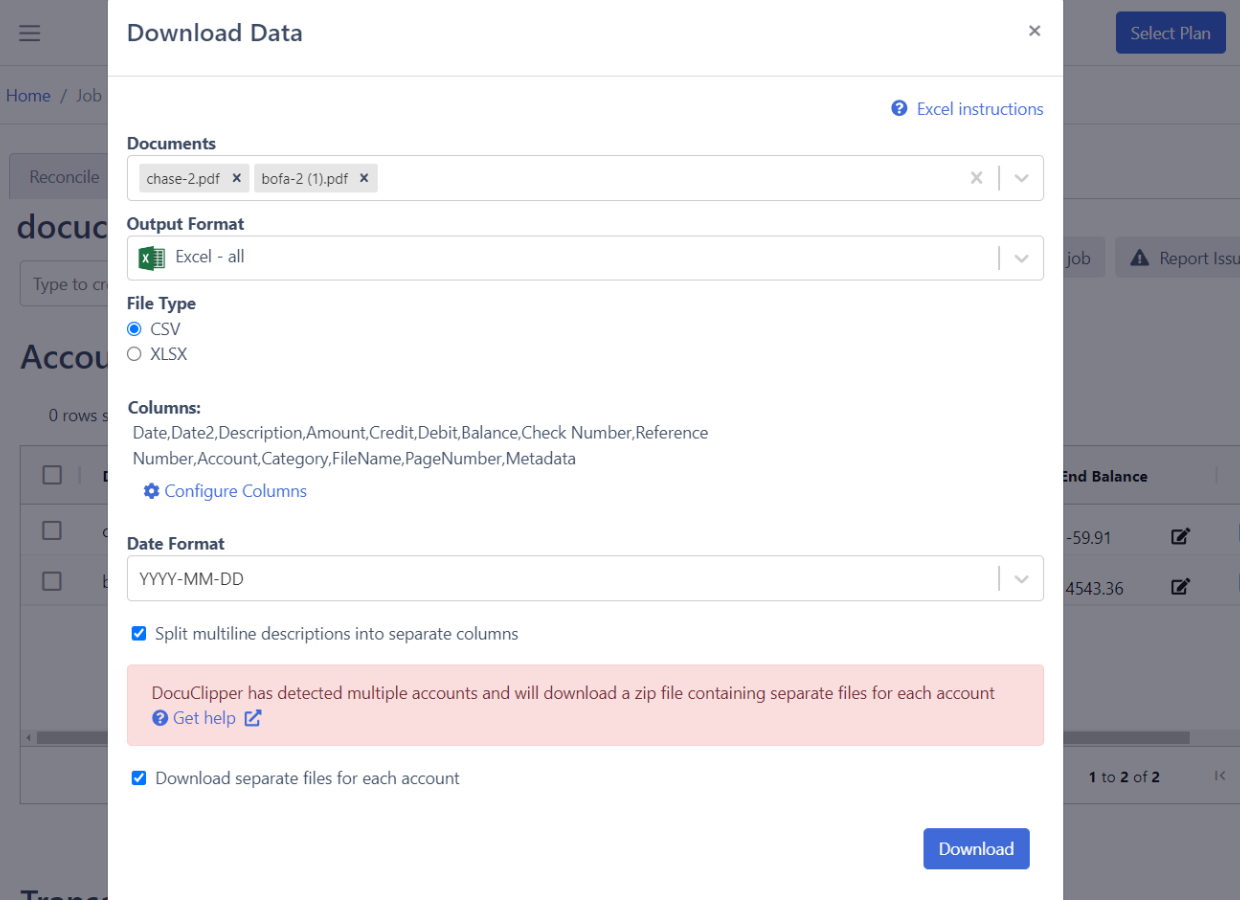
Task: Expand the Documents dropdown
Action: pos(1021,178)
